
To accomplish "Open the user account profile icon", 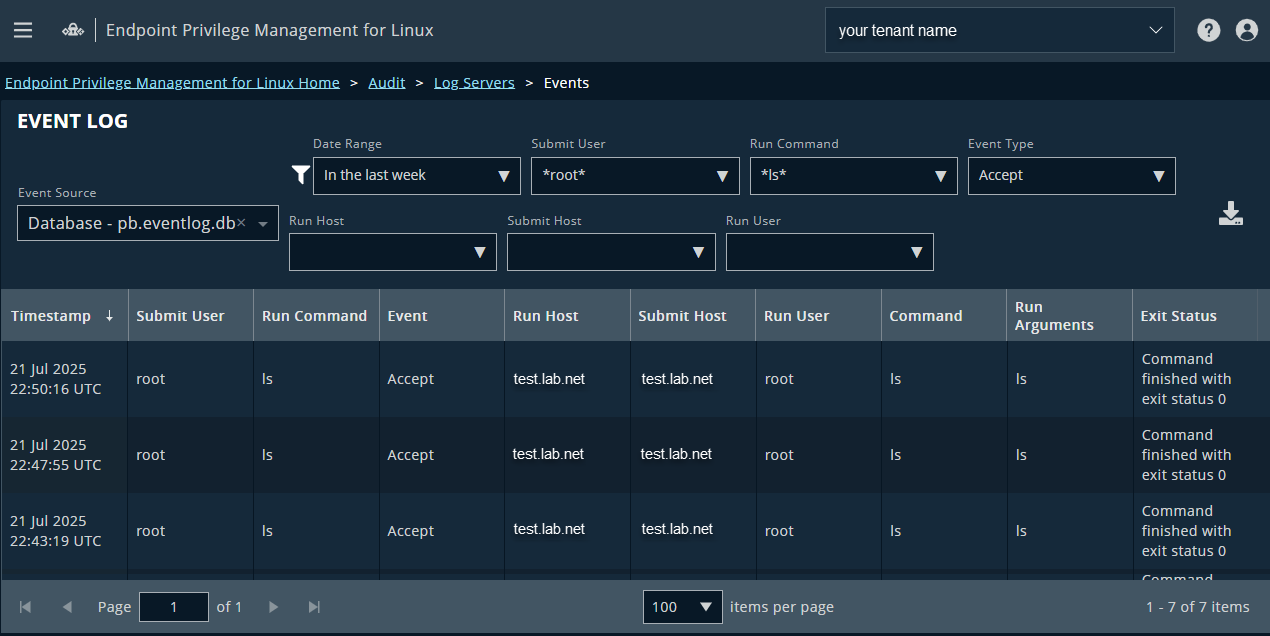I will coord(1247,30).
